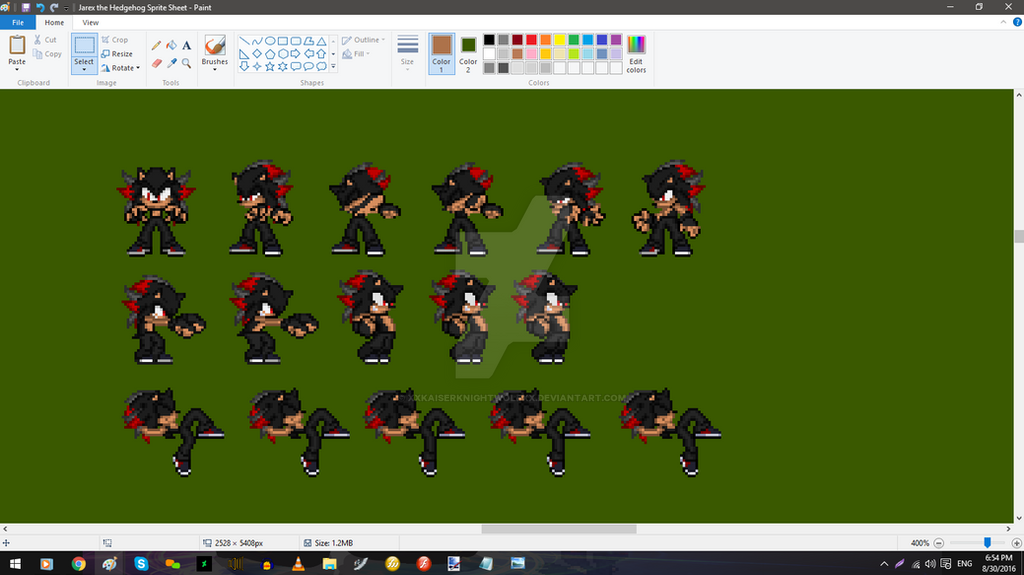
Task: Click the Resize button
Action: [x=117, y=54]
